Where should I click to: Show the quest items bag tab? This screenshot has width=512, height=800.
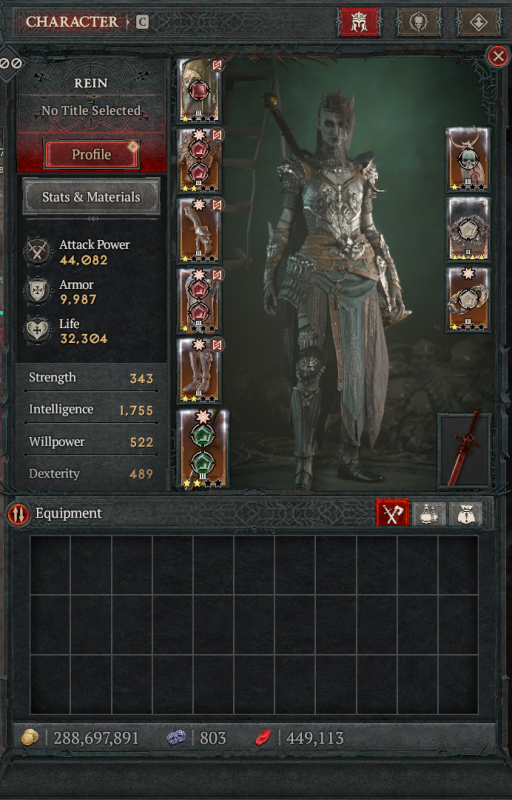click(x=466, y=513)
